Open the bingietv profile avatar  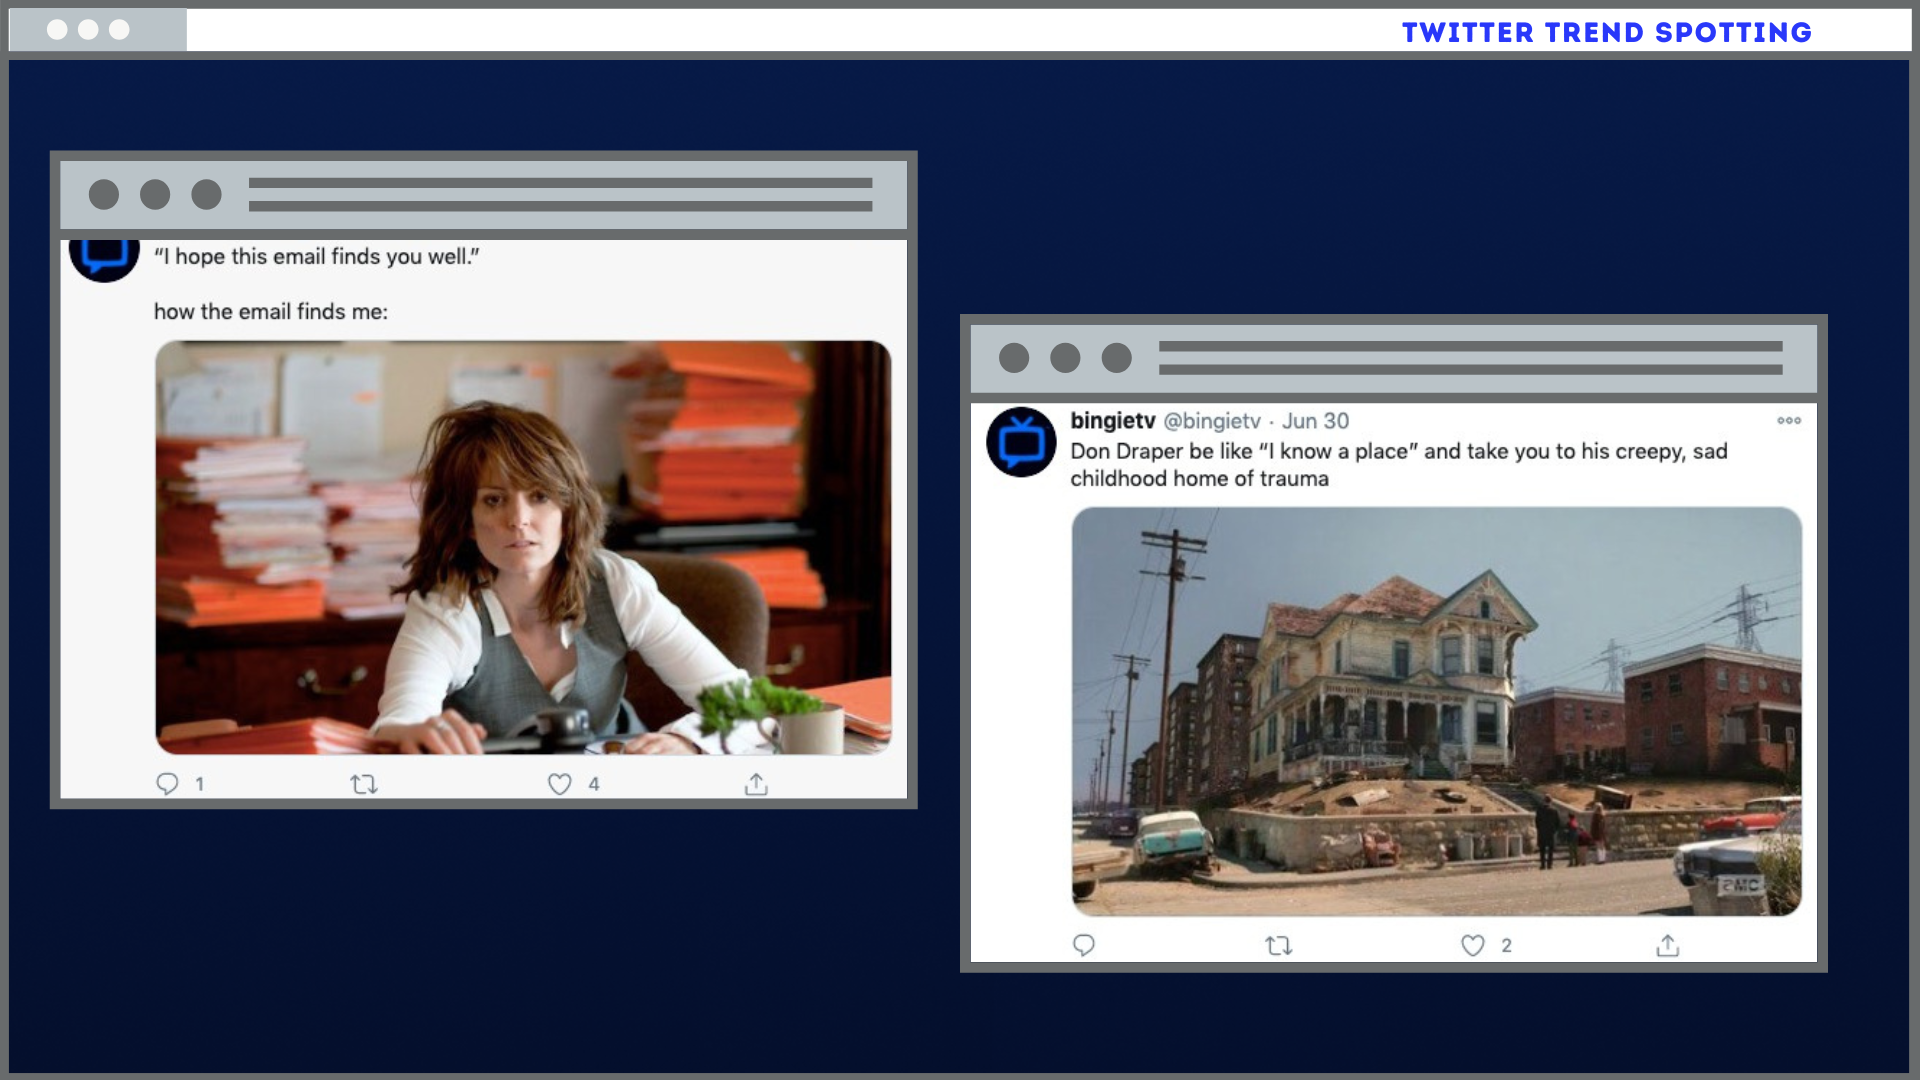[x=1021, y=442]
